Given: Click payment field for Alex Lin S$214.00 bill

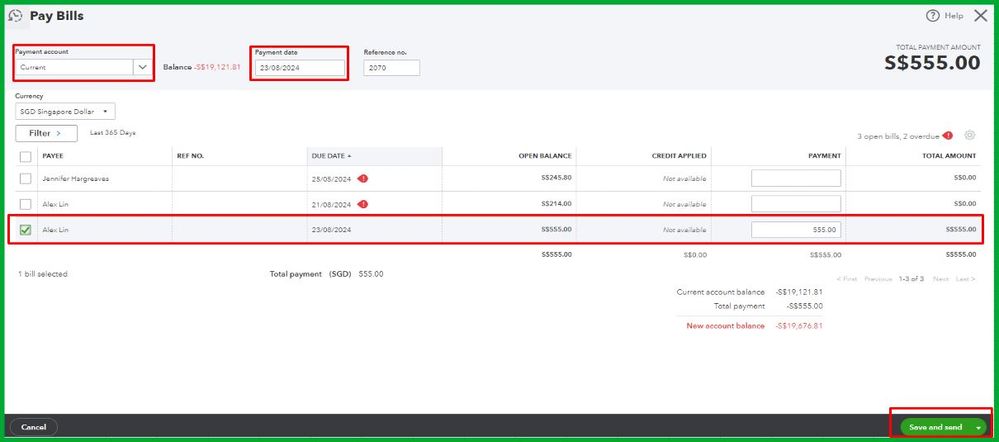Looking at the screenshot, I should (796, 204).
